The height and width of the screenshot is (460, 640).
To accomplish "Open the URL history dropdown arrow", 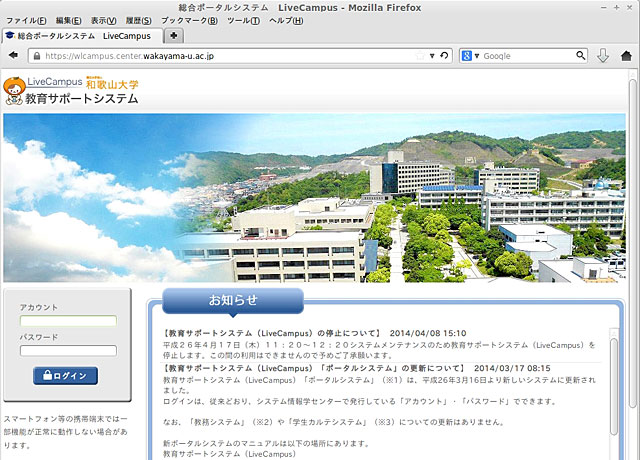I will [x=432, y=56].
